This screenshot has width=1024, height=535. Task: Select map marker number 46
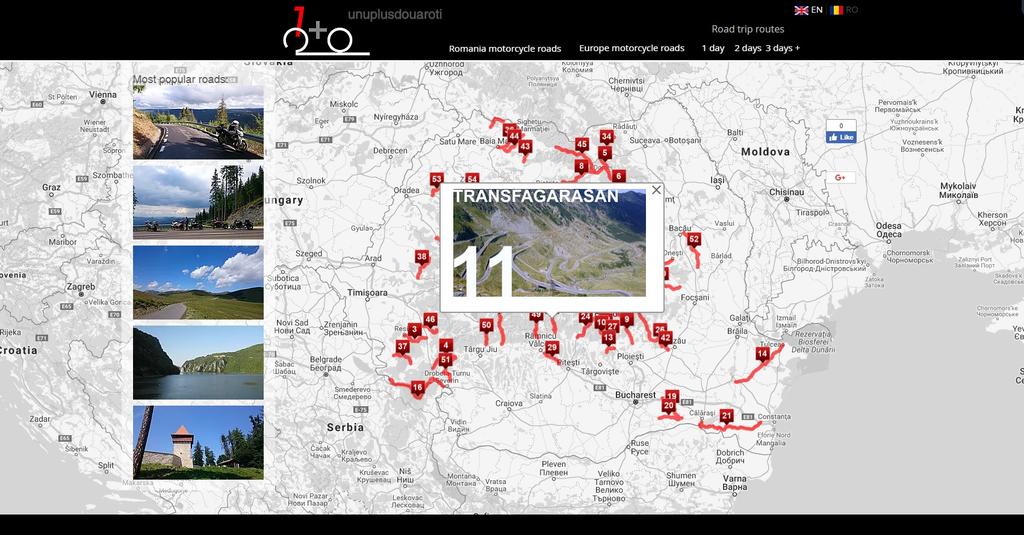(x=430, y=320)
